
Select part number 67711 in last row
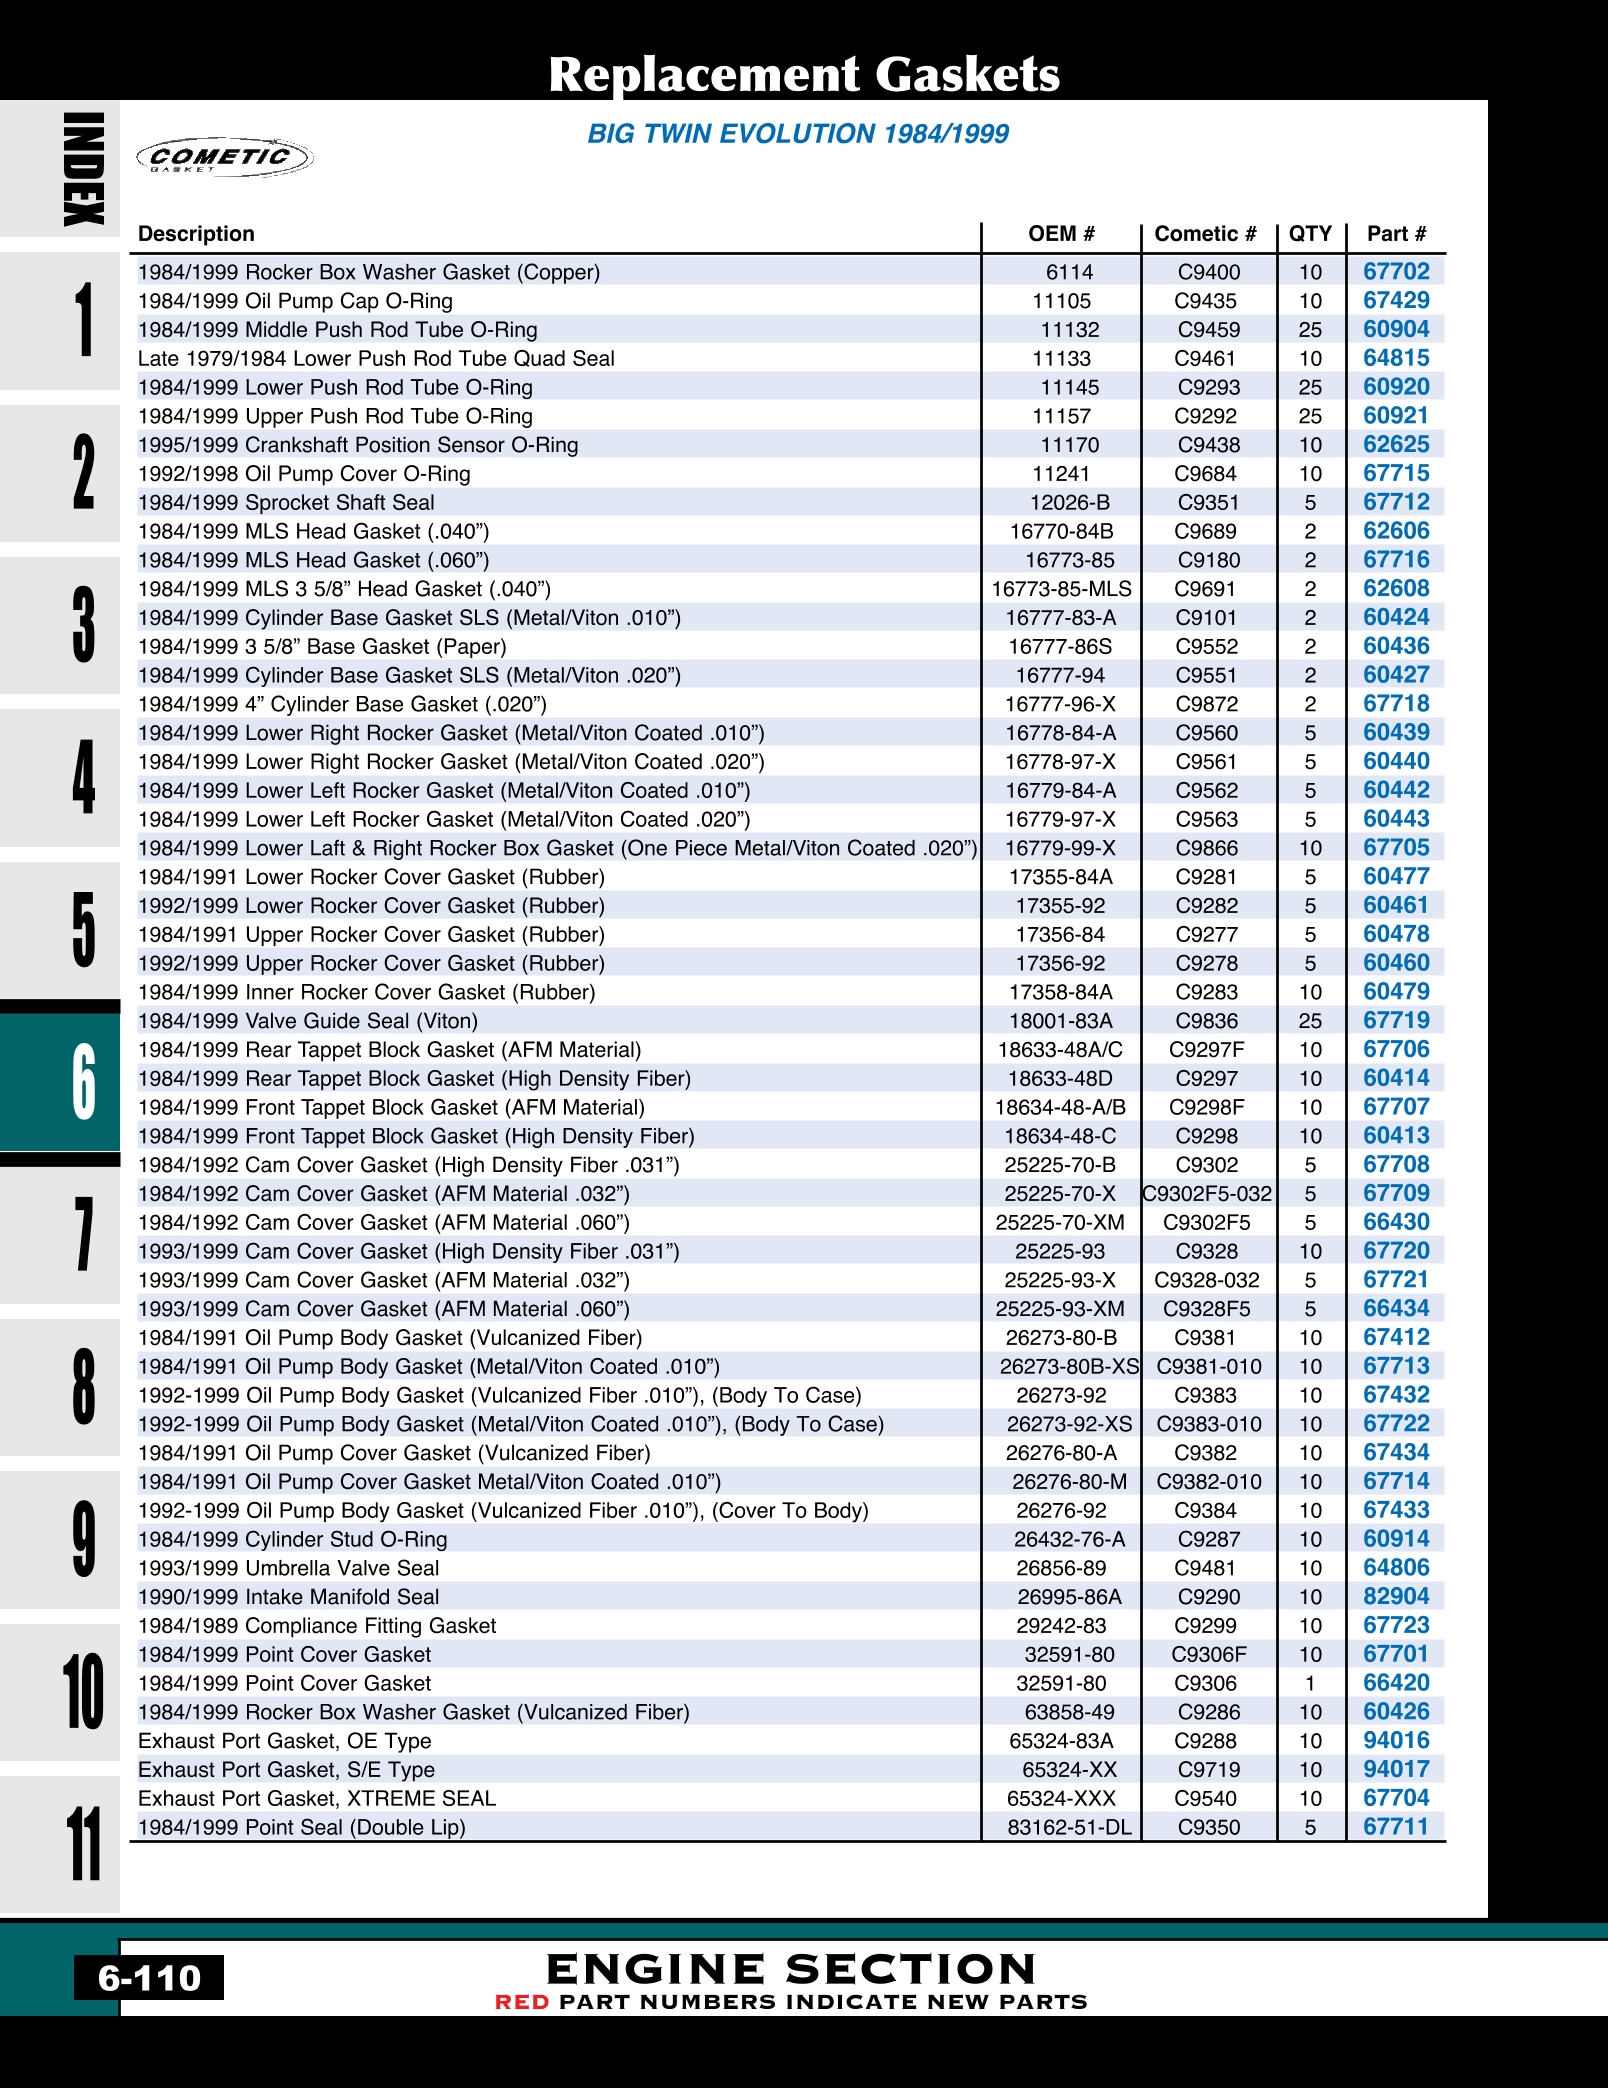(x=1396, y=1827)
